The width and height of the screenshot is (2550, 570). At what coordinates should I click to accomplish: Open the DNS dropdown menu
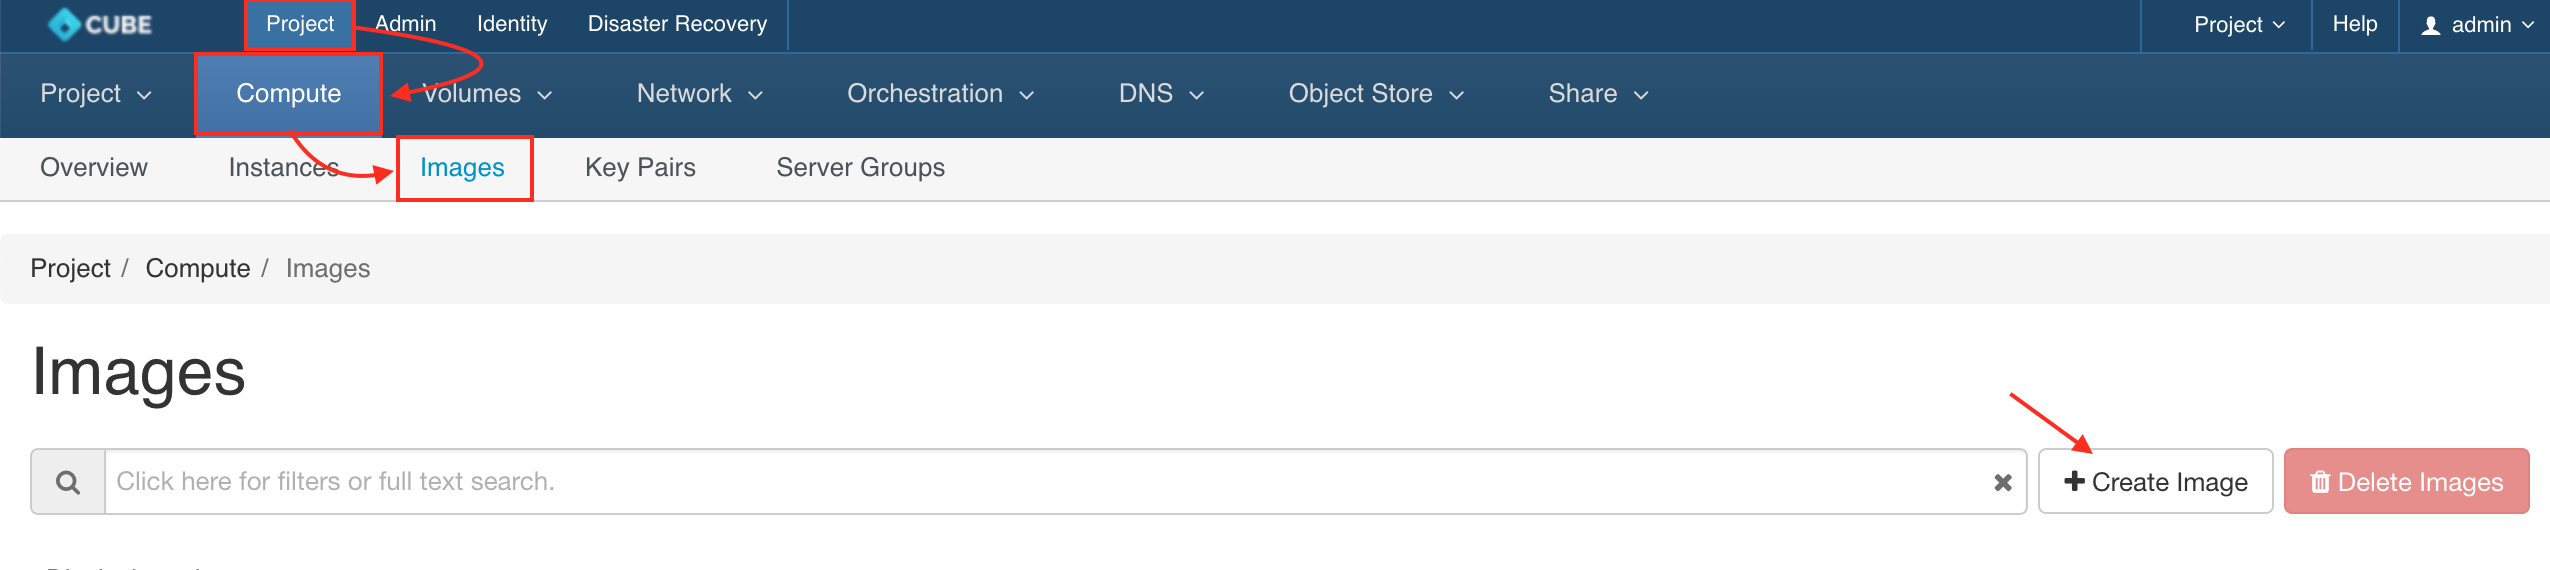point(1161,94)
